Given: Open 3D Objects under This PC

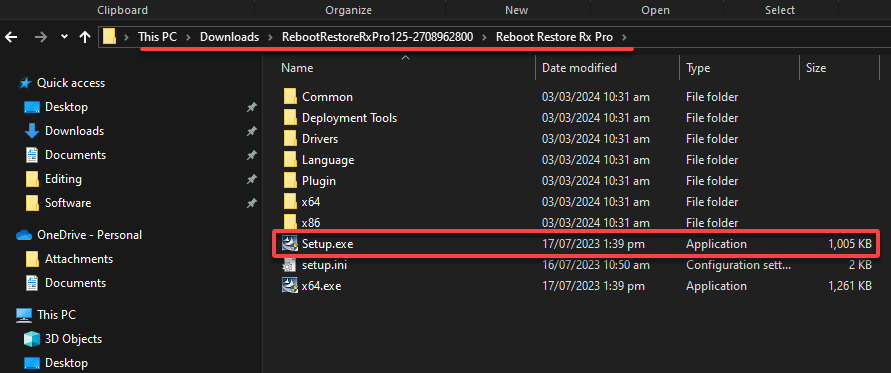Looking at the screenshot, I should (x=73, y=339).
